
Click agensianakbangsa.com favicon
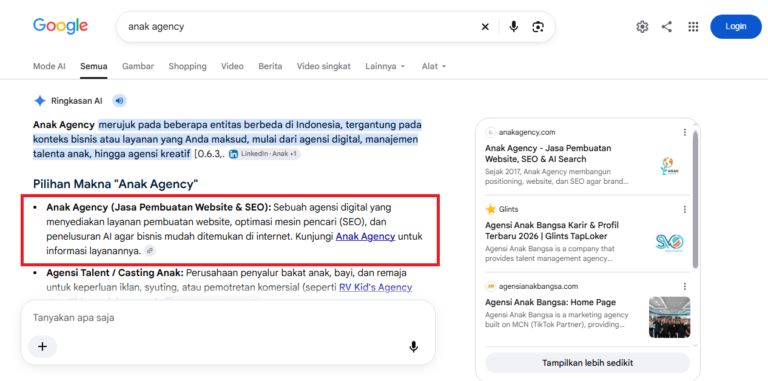pyautogui.click(x=490, y=286)
